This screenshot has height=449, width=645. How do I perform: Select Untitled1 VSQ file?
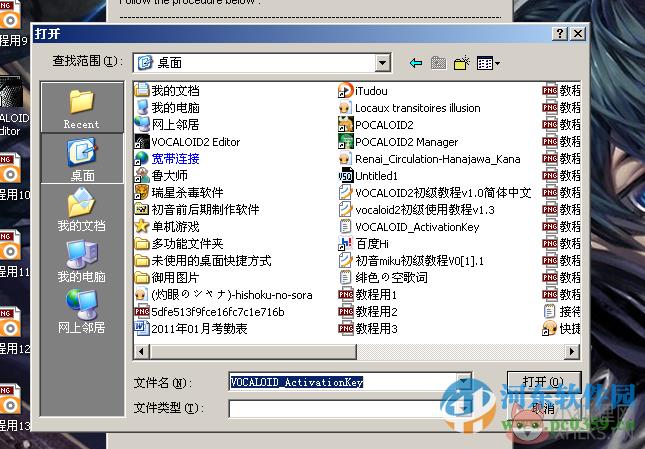pyautogui.click(x=368, y=176)
